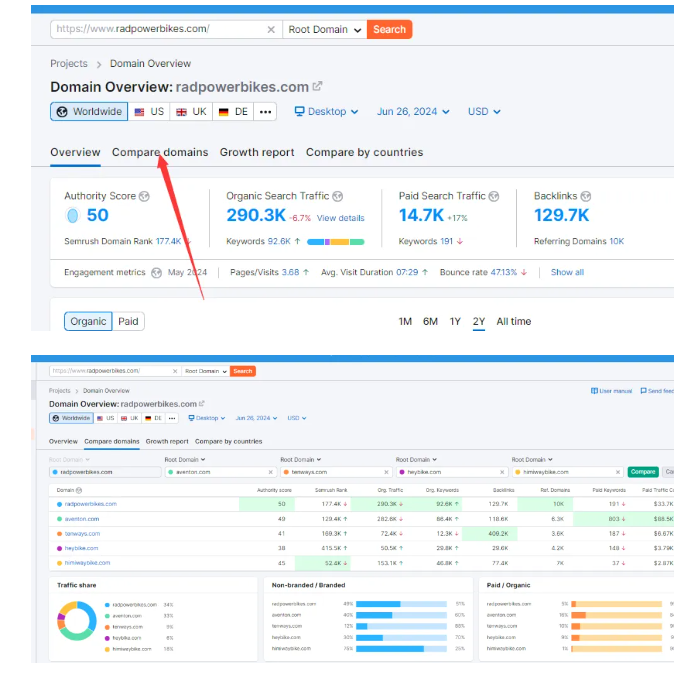Image resolution: width=692 pixels, height=674 pixels.
Task: Click orange Search button in top screenshot
Action: (x=389, y=30)
